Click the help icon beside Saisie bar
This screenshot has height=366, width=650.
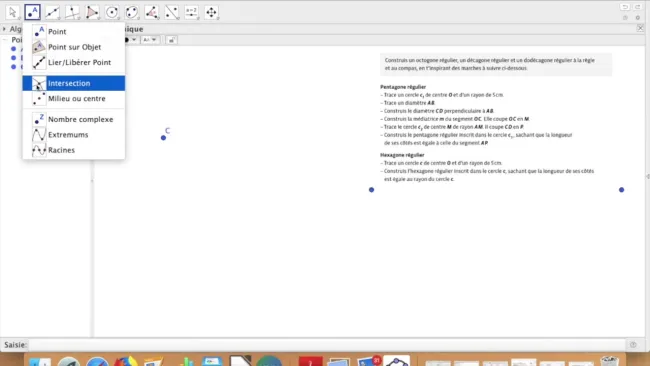(633, 345)
